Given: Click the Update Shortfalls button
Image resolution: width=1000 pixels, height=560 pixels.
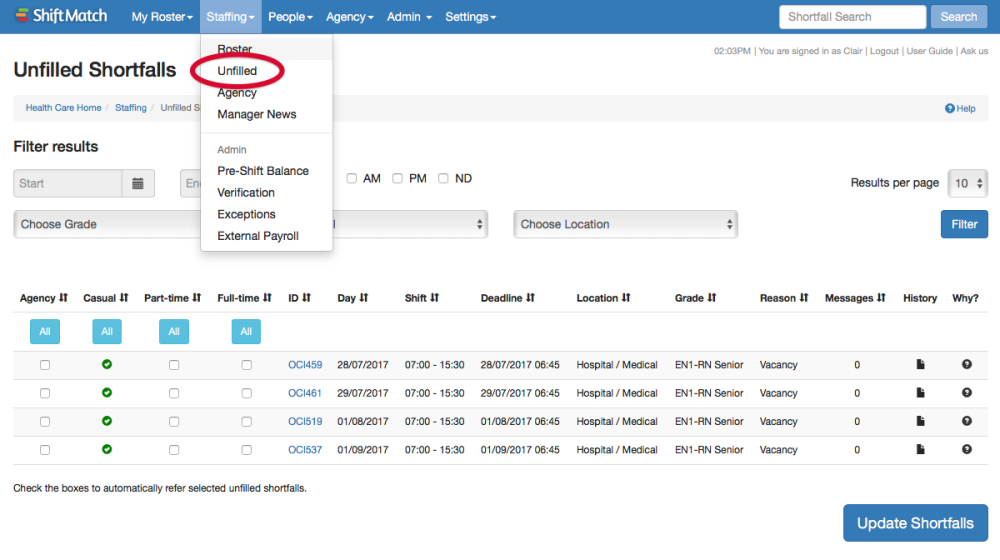Looking at the screenshot, I should [x=915, y=523].
